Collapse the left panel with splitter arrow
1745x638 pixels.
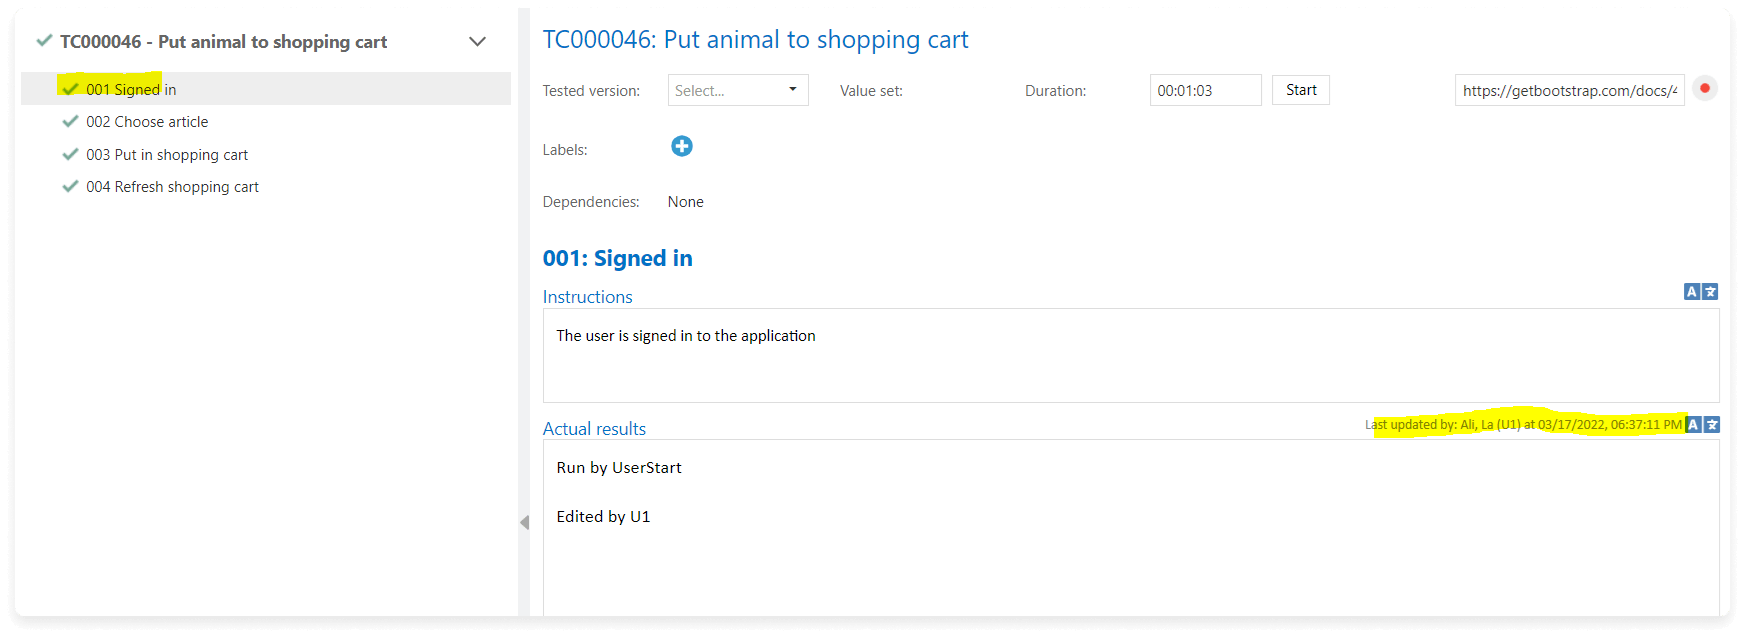pos(524,522)
